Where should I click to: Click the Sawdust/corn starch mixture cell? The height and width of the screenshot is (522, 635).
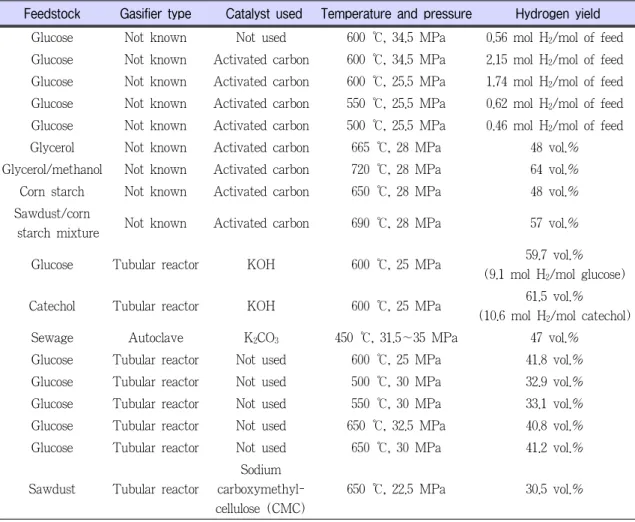pyautogui.click(x=55, y=223)
